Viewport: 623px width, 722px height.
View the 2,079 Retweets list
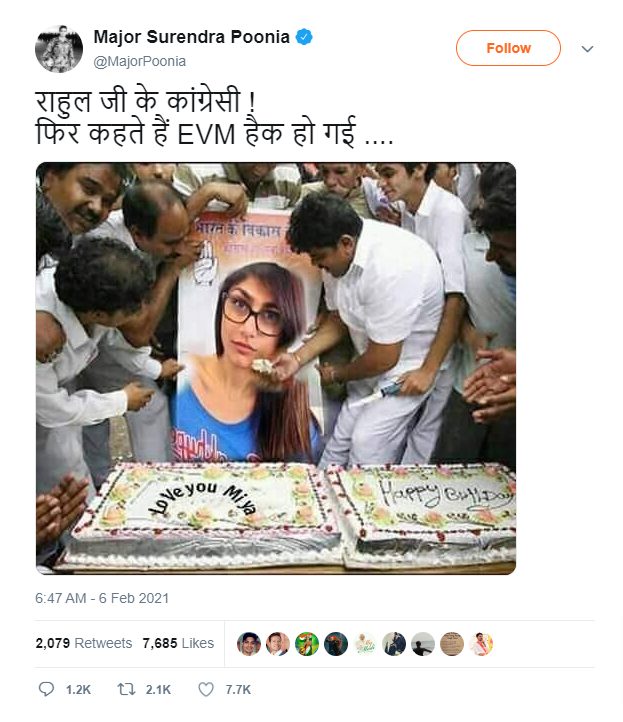83,643
